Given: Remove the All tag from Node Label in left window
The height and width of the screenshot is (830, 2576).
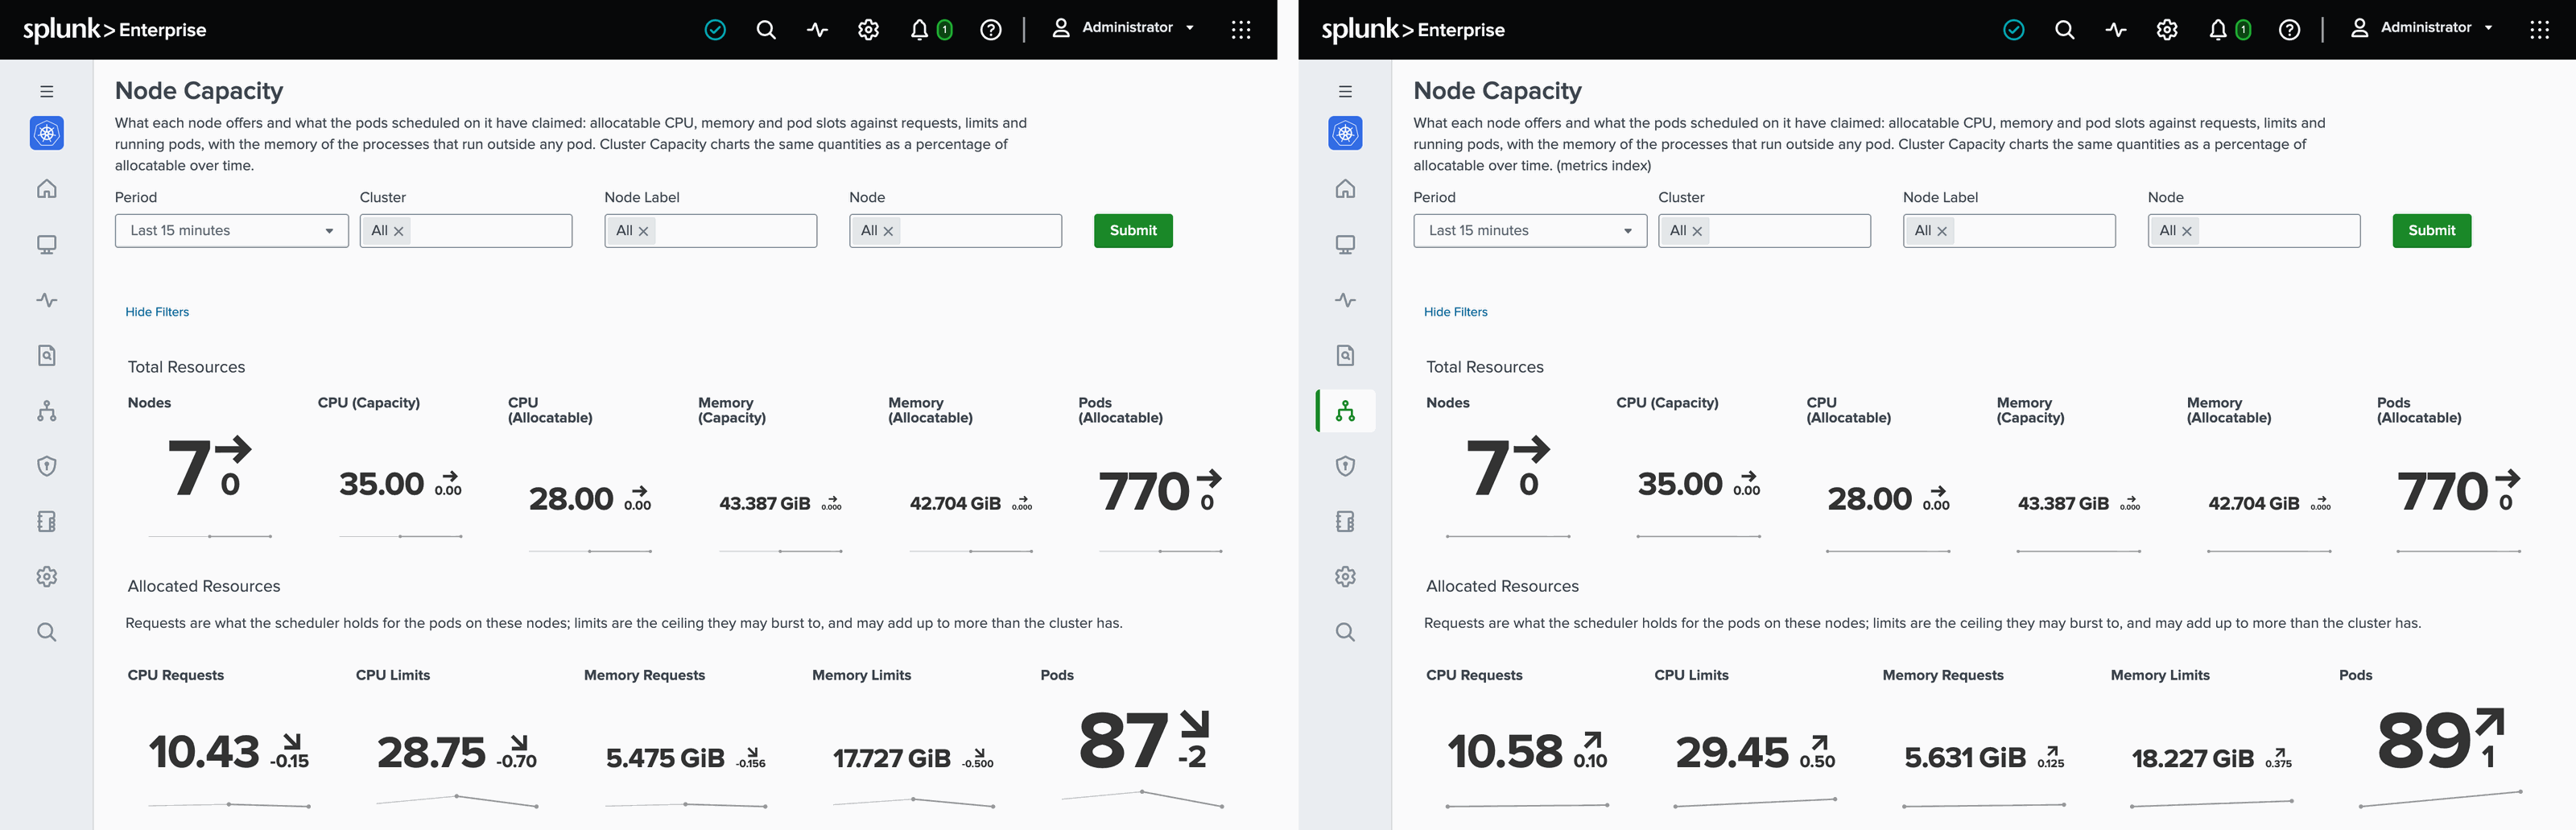Looking at the screenshot, I should 644,231.
